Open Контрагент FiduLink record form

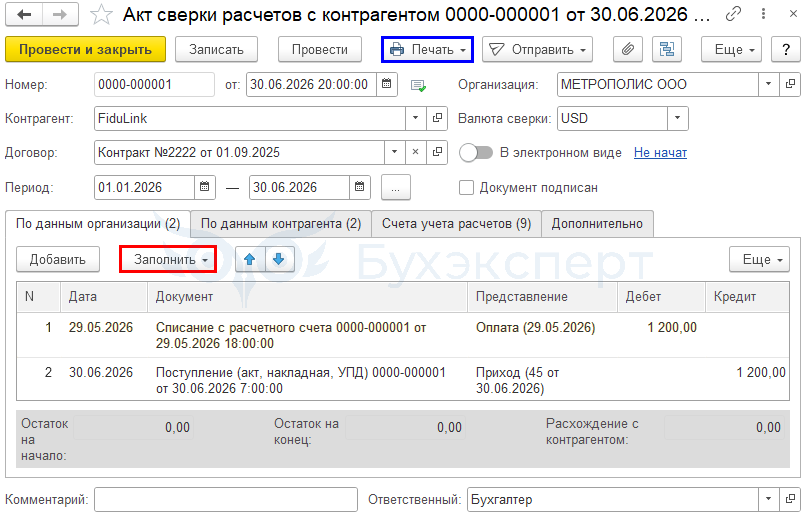coord(437,118)
